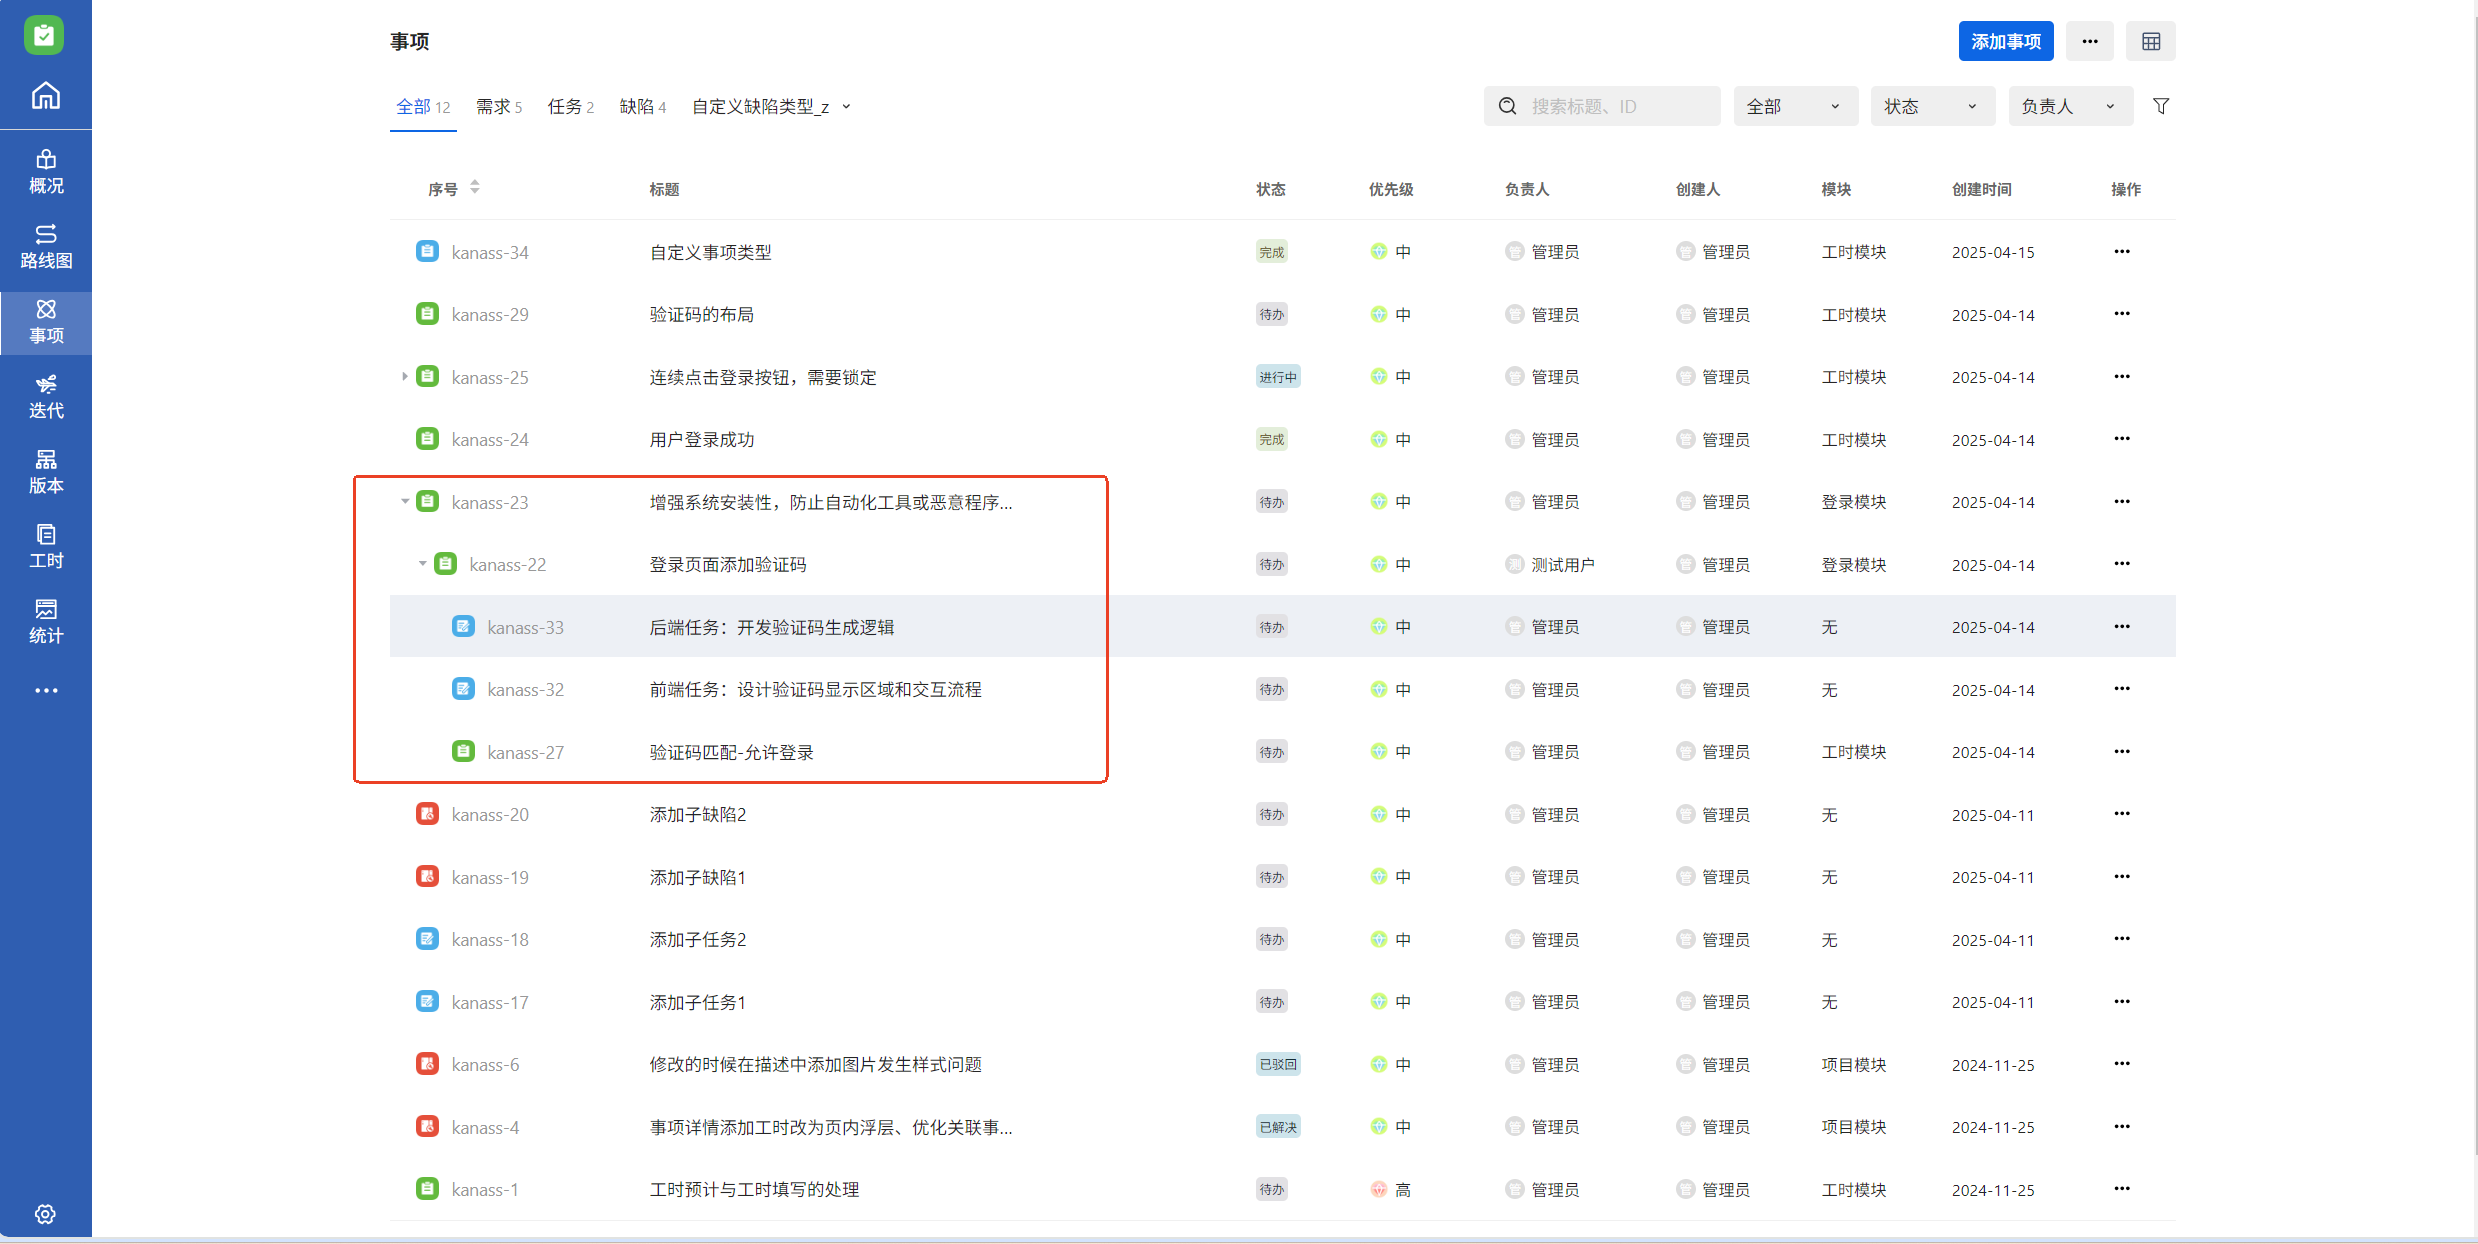Collapse the kanass-23 tree row
This screenshot has height=1244, width=2478.
[x=404, y=502]
